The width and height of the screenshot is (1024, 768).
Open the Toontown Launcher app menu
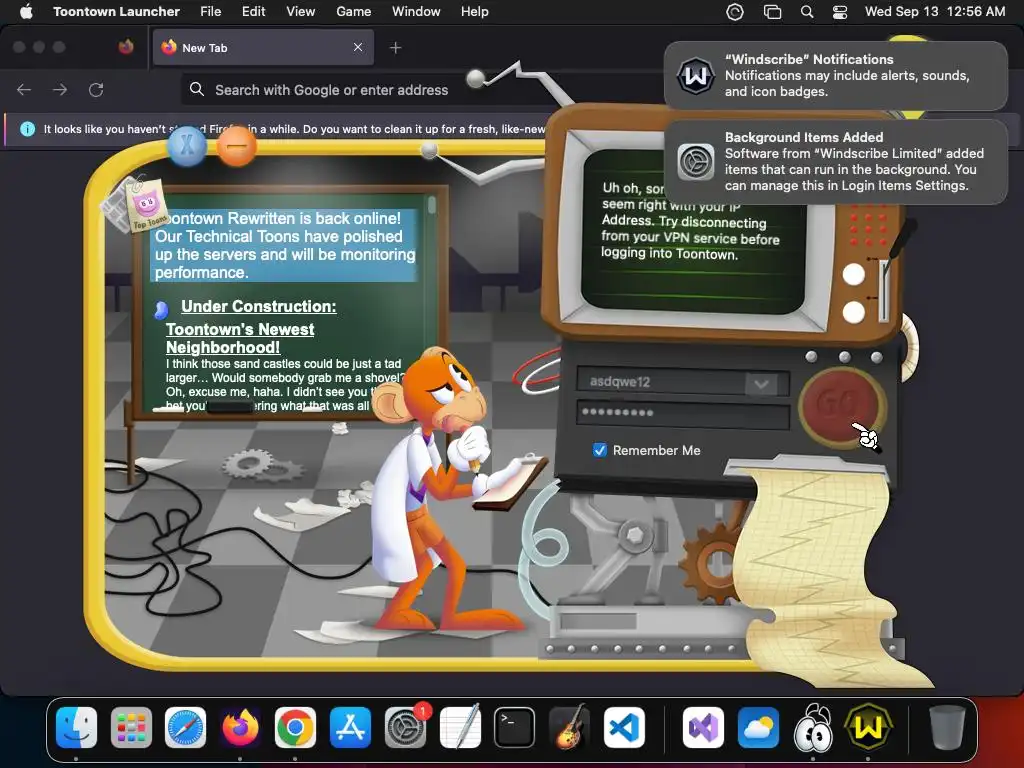coord(116,11)
